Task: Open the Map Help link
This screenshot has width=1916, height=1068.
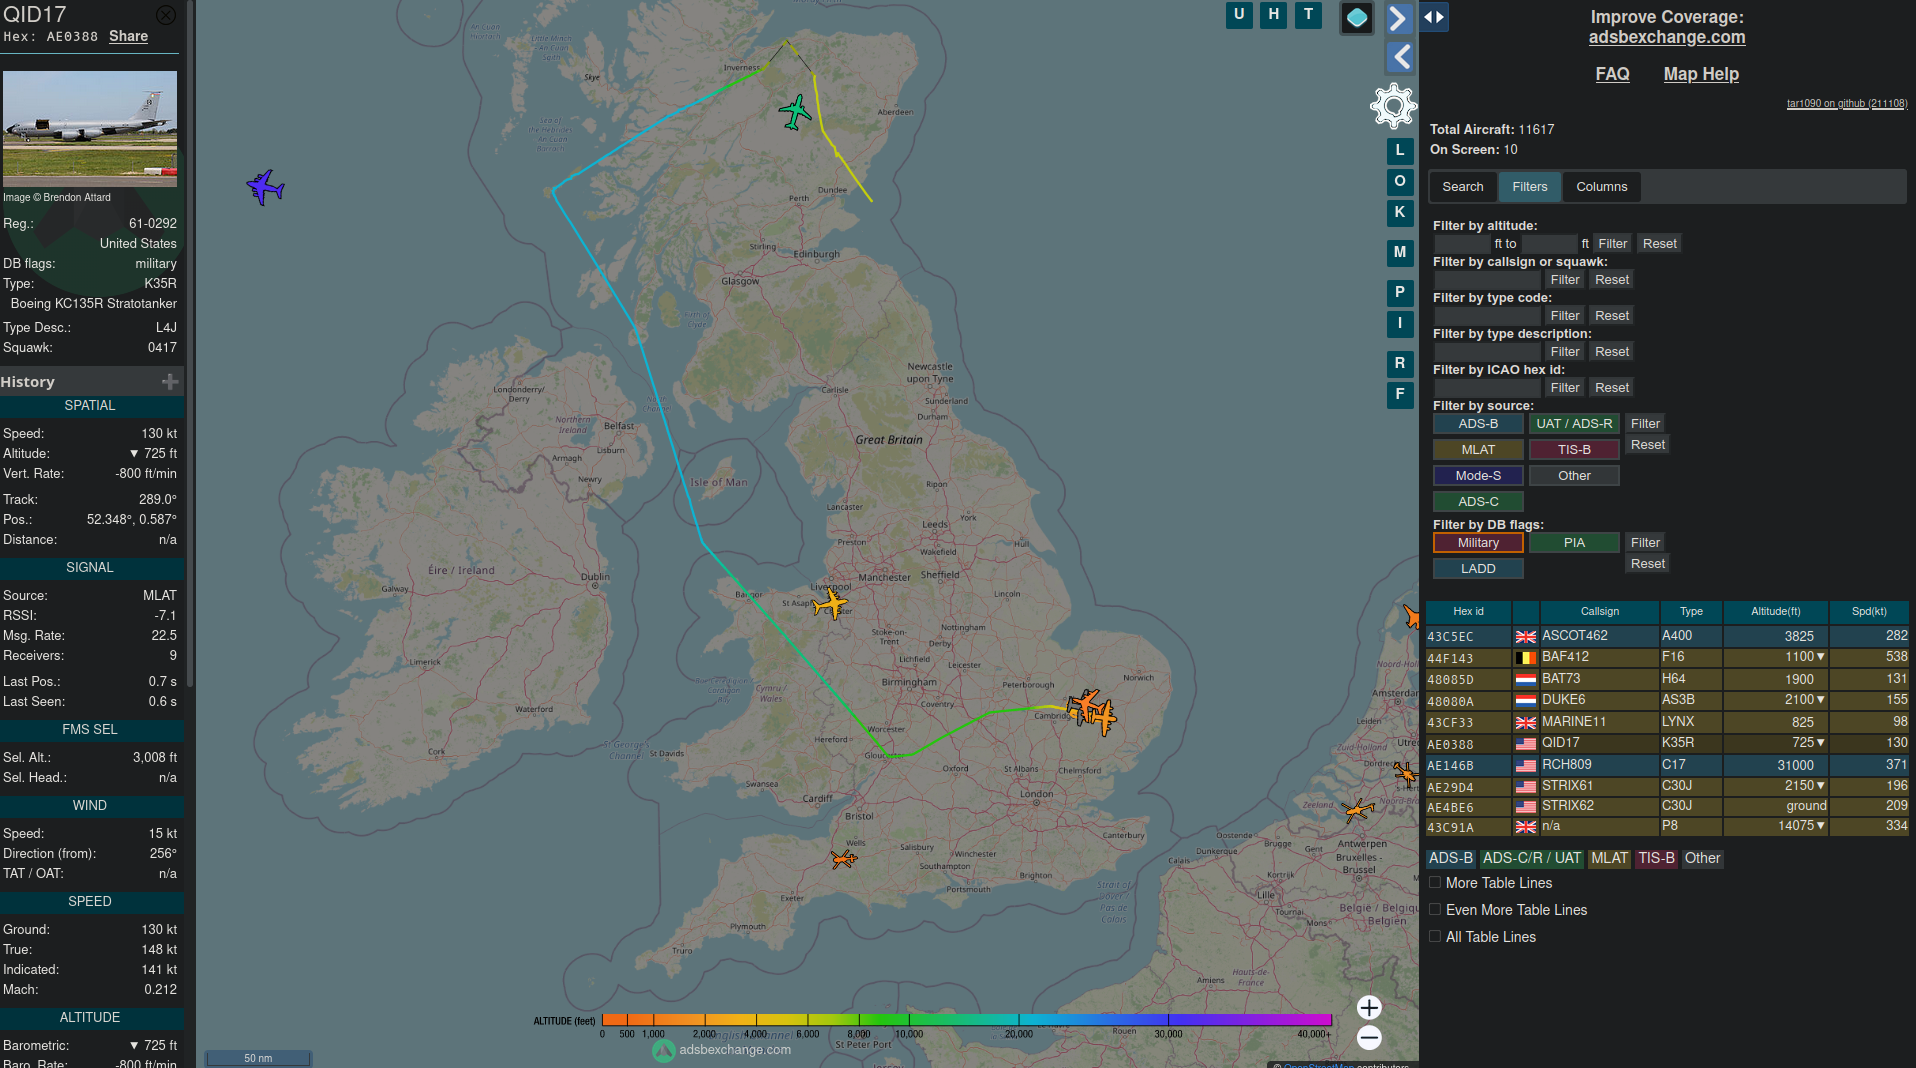Action: pyautogui.click(x=1701, y=74)
